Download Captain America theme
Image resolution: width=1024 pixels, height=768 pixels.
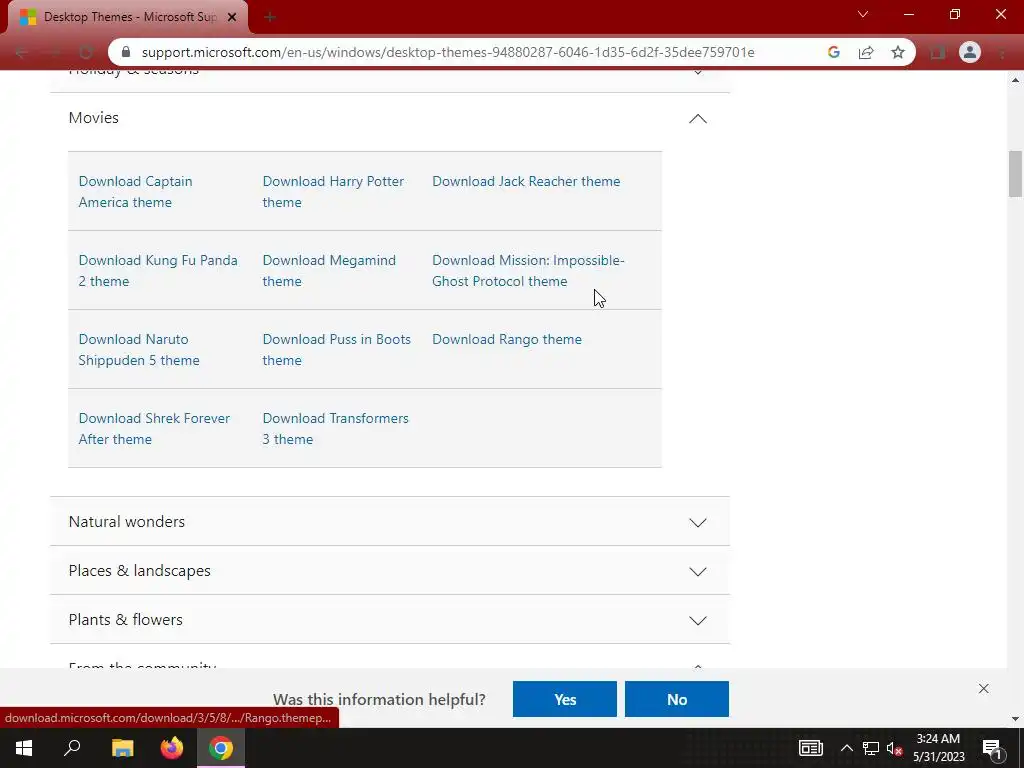[135, 191]
